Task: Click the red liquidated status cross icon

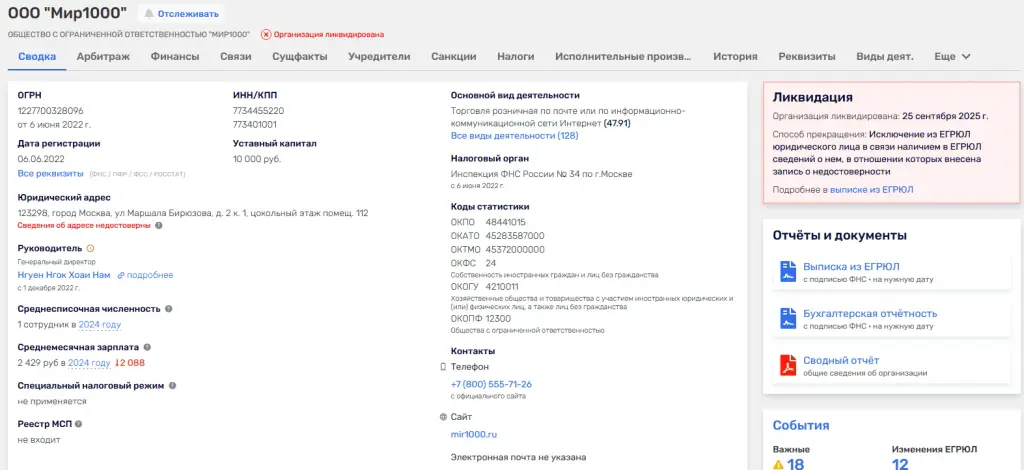Action: click(266, 35)
